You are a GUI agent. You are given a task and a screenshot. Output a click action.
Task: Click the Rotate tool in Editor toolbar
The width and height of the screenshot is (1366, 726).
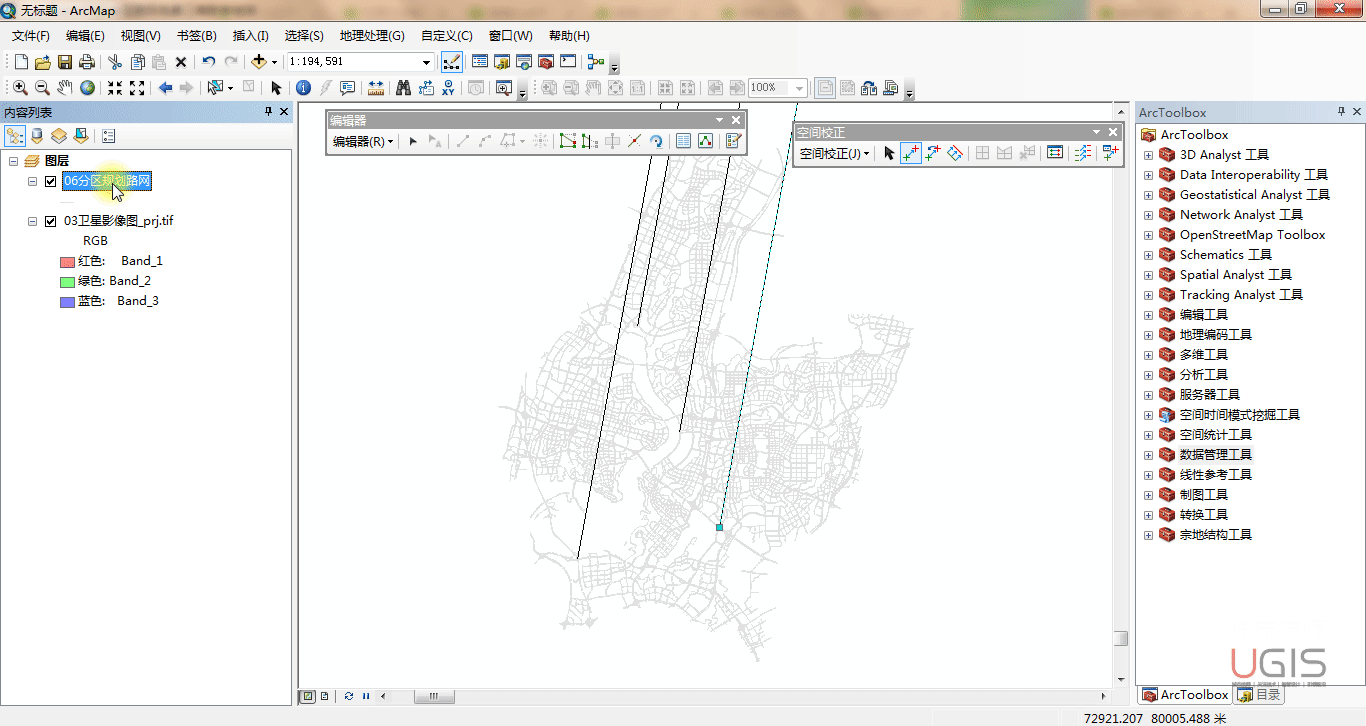657,141
